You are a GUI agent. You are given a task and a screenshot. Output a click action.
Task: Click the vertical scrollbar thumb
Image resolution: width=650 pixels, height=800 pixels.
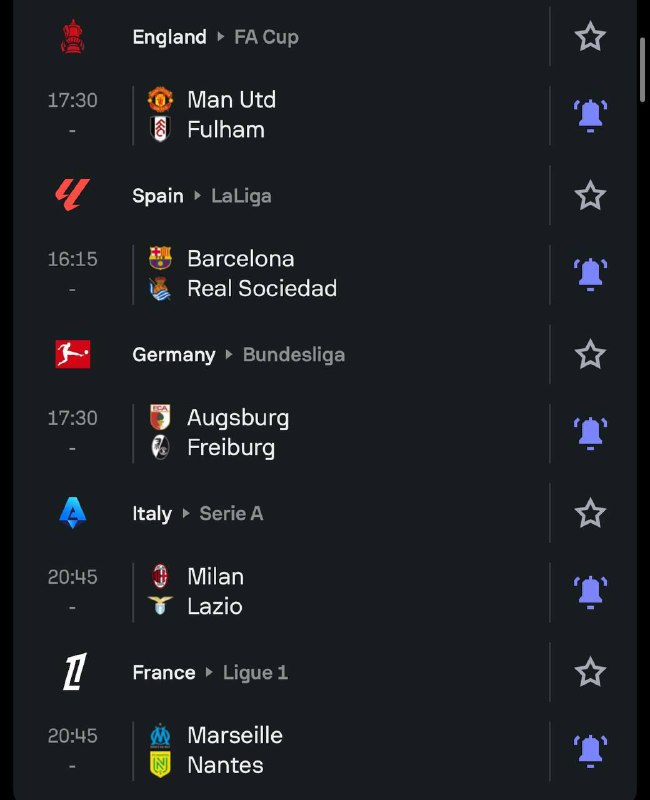pyautogui.click(x=643, y=70)
